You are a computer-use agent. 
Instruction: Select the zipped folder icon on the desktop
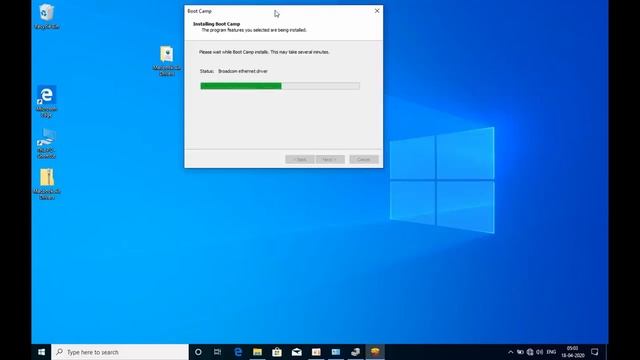(47, 184)
